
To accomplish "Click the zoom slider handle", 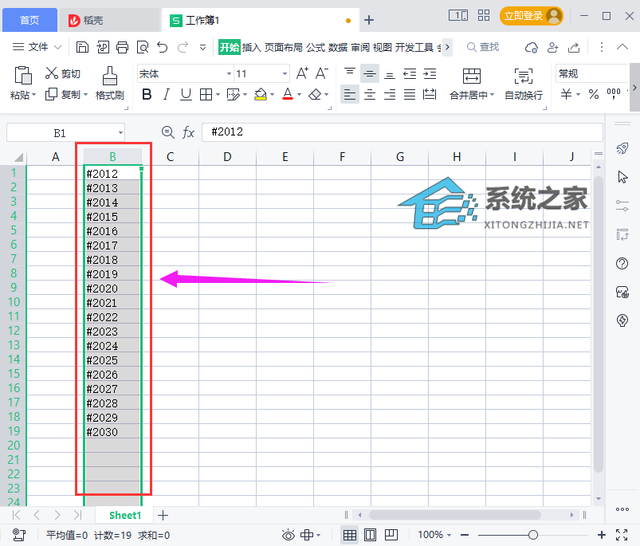I will (x=533, y=535).
